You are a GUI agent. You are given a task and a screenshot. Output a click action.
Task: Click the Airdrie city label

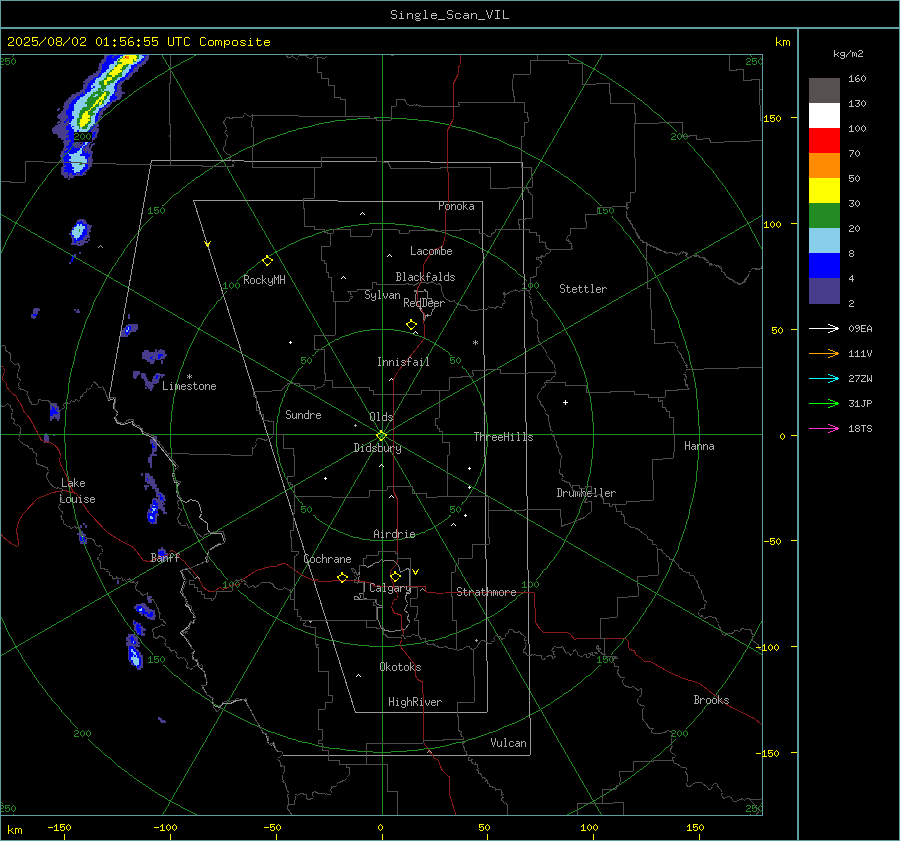(394, 534)
